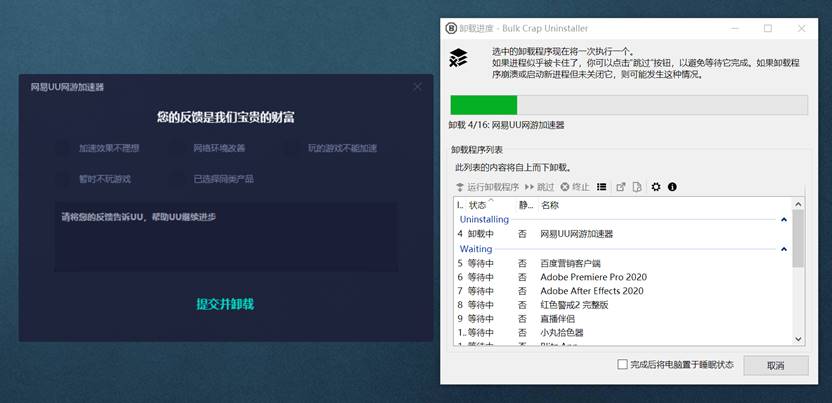
Task: Click the 终止 terminate button
Action: tap(575, 187)
